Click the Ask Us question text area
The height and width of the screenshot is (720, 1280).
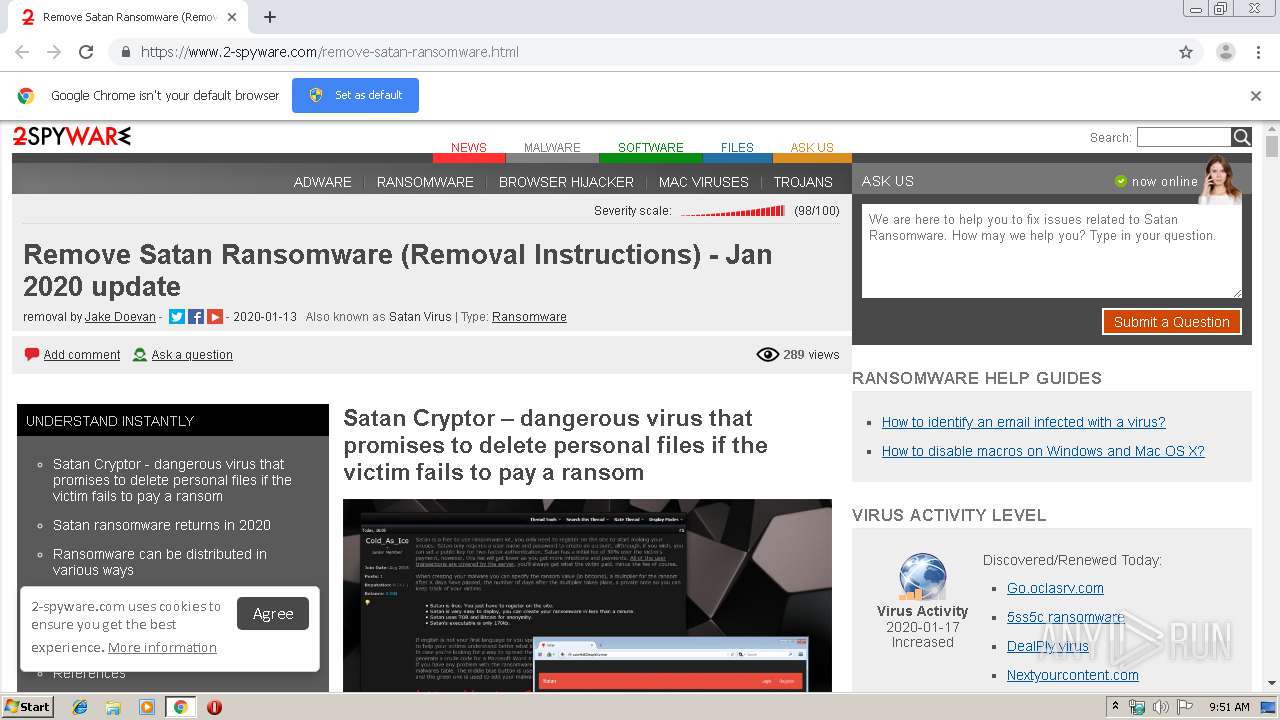1052,251
